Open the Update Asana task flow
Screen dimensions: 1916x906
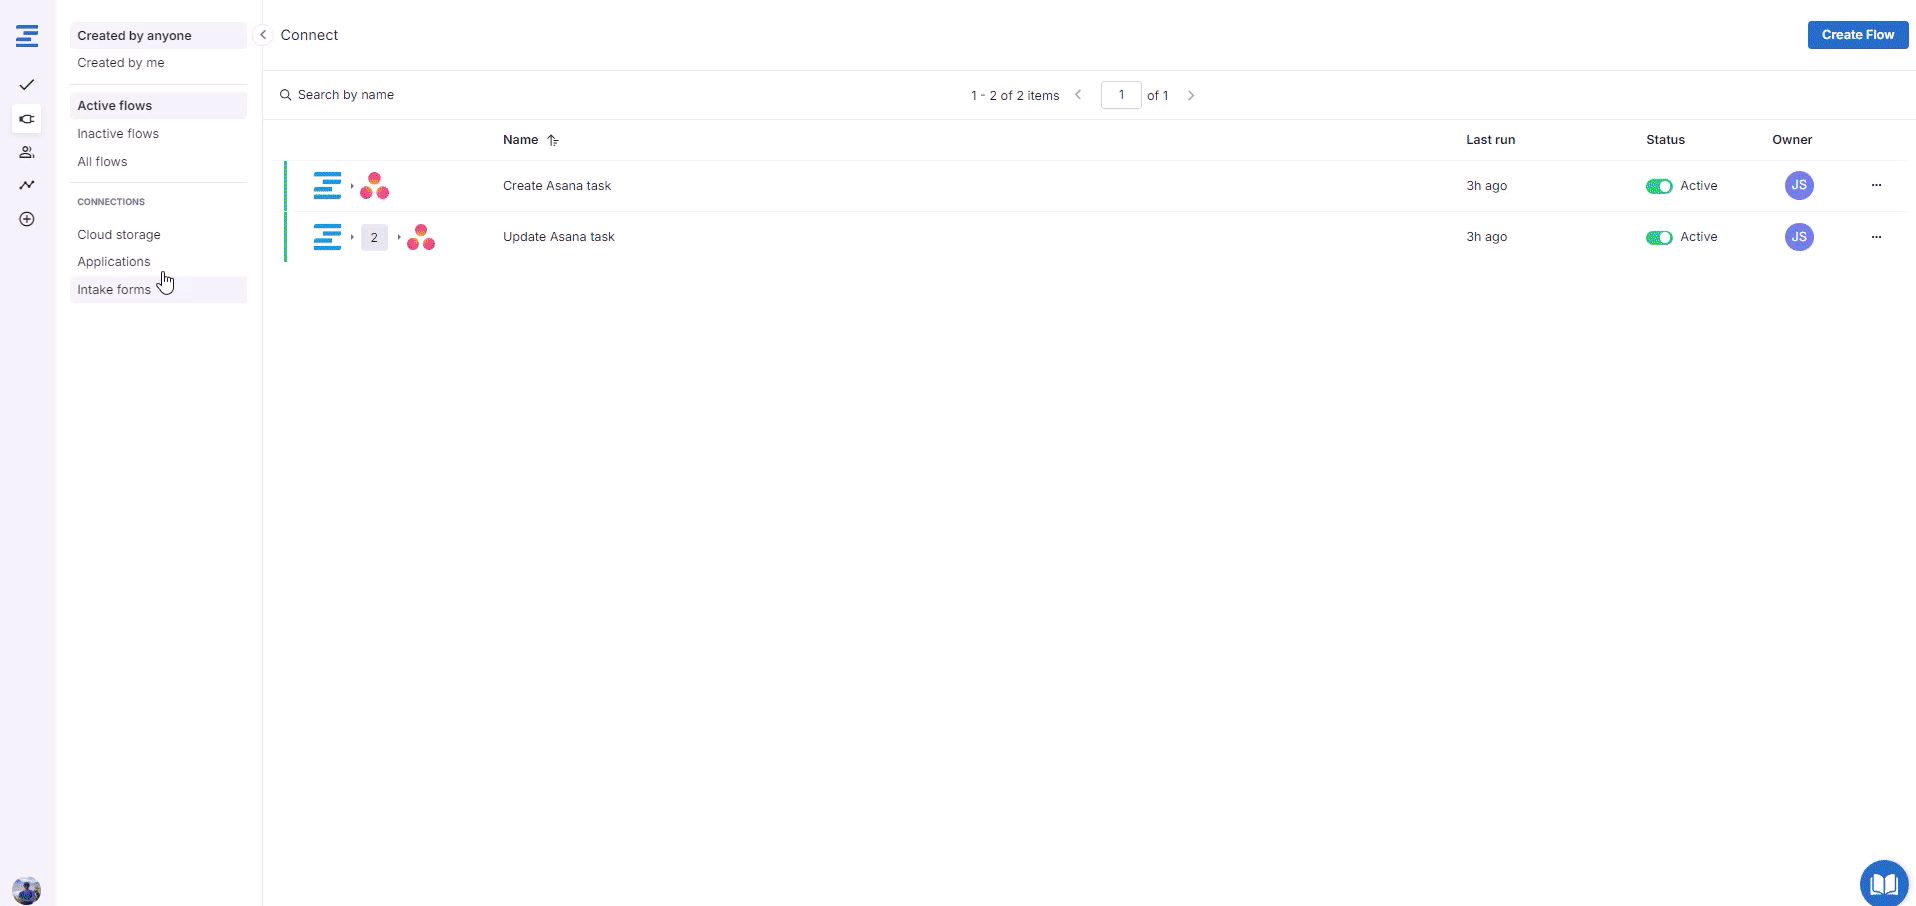point(558,237)
